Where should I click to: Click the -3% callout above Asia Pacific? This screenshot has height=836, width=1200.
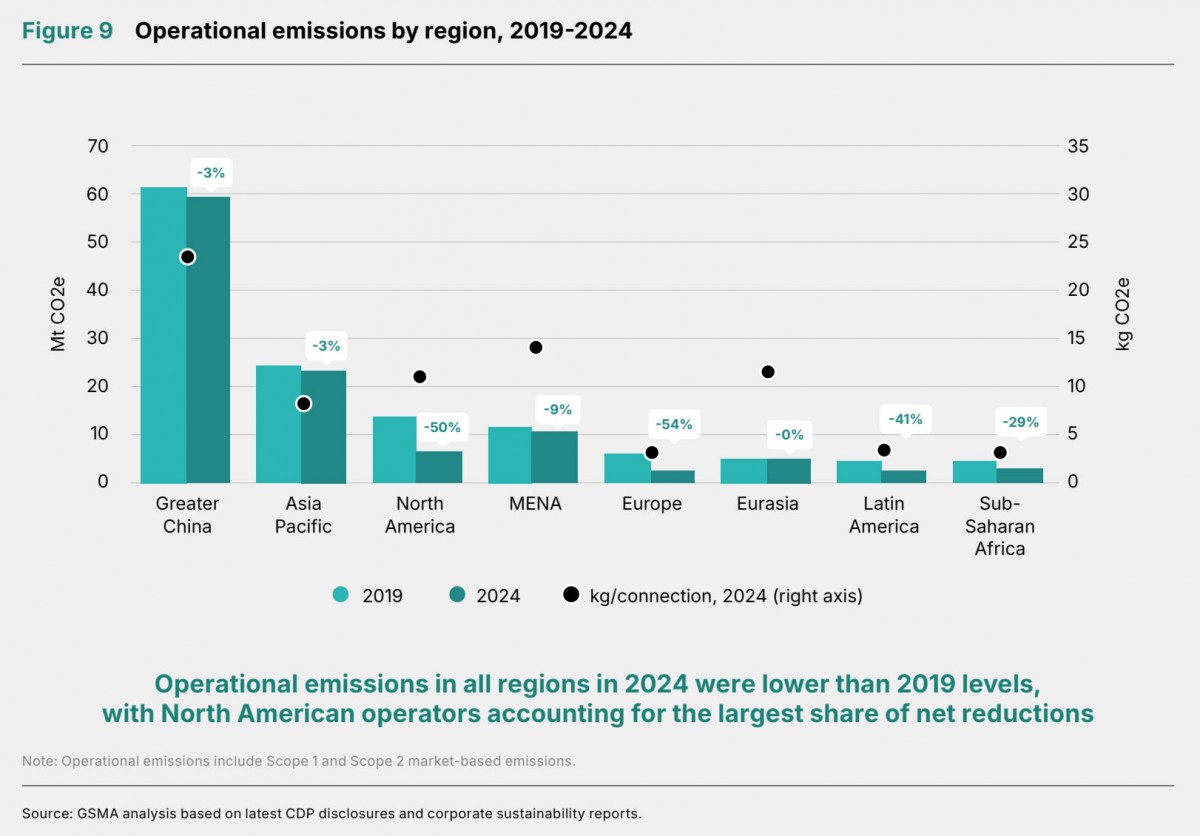326,346
